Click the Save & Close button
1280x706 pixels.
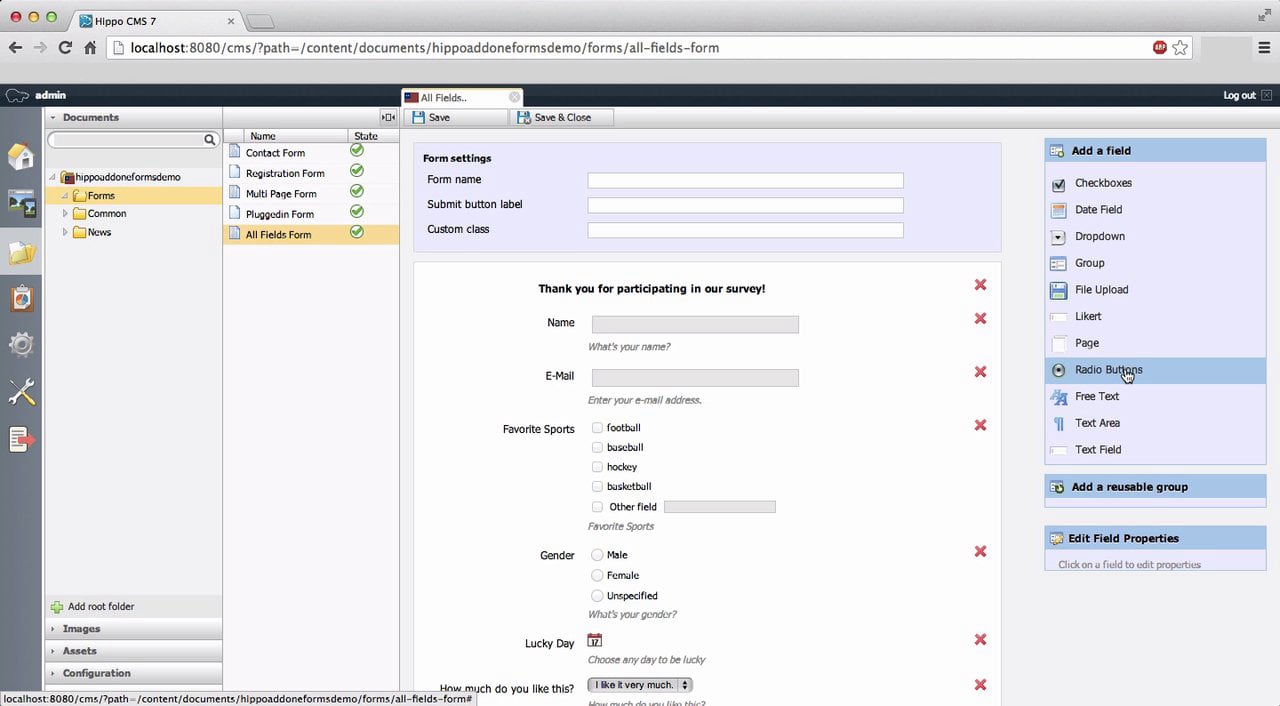click(561, 117)
